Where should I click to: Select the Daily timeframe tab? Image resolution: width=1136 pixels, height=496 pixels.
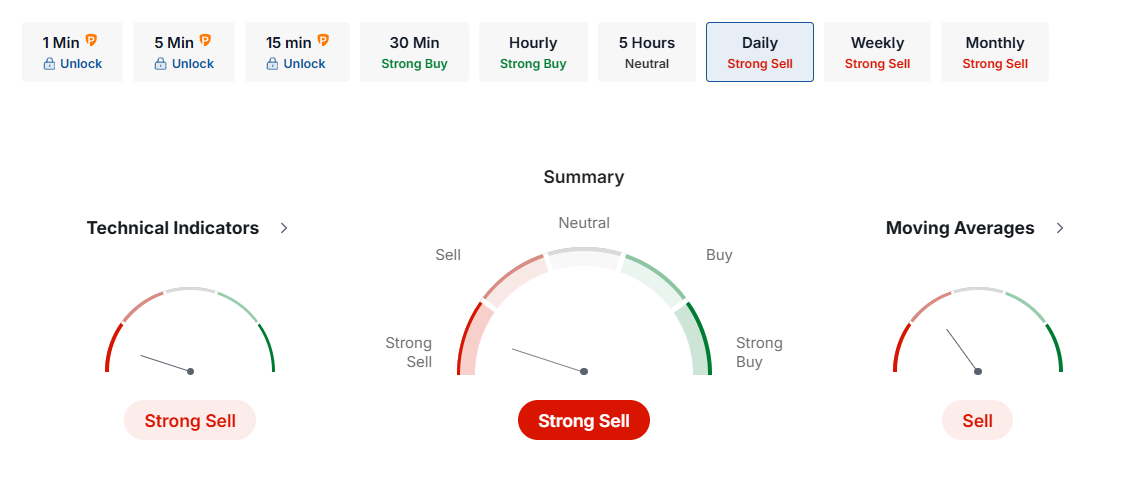760,52
